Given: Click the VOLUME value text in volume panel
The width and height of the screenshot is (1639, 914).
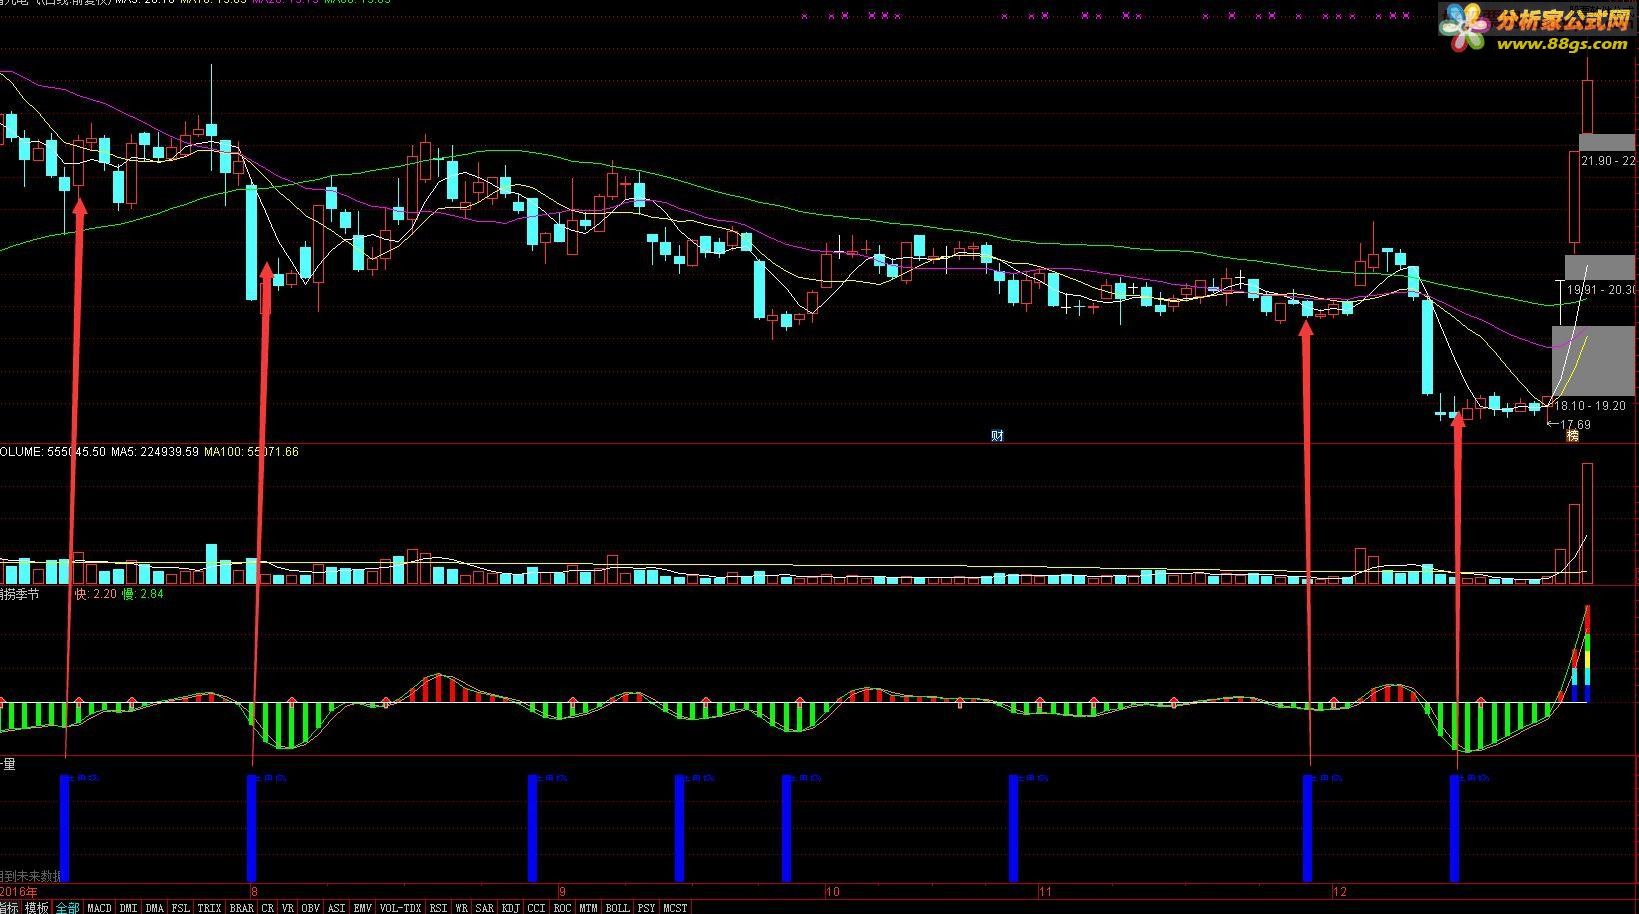Looking at the screenshot, I should point(53,452).
